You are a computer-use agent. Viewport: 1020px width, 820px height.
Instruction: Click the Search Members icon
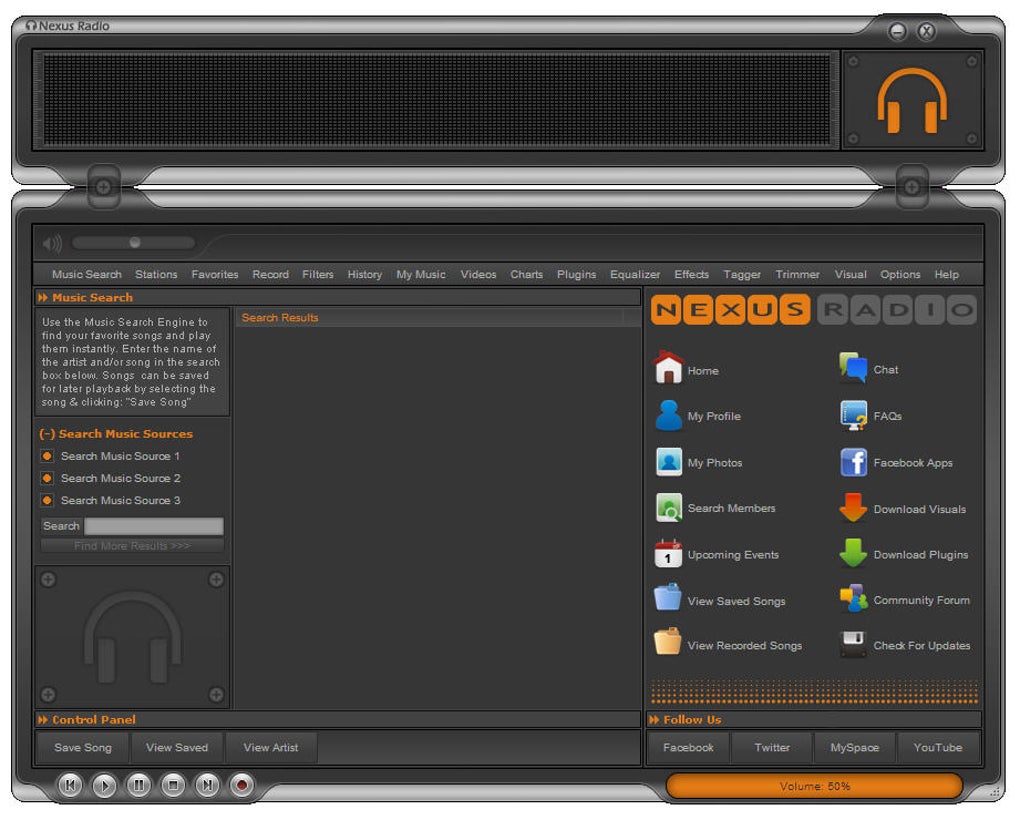669,508
